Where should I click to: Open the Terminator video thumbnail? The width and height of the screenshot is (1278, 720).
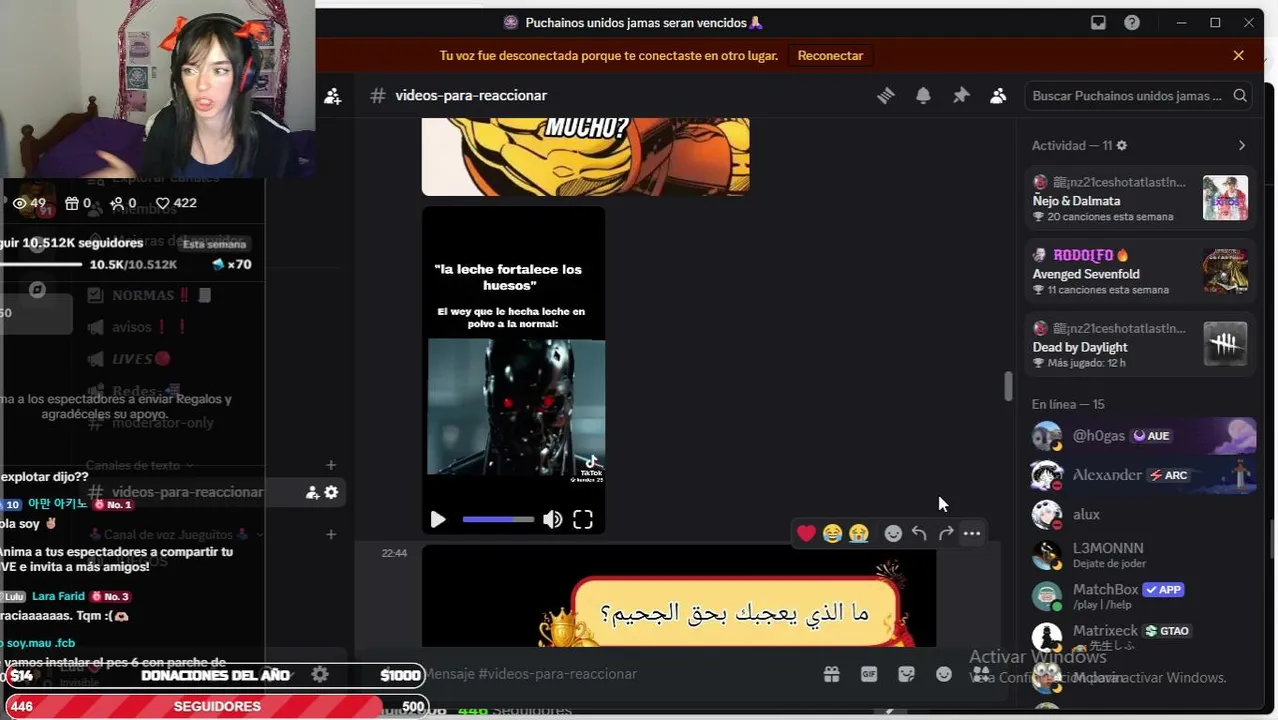(516, 407)
